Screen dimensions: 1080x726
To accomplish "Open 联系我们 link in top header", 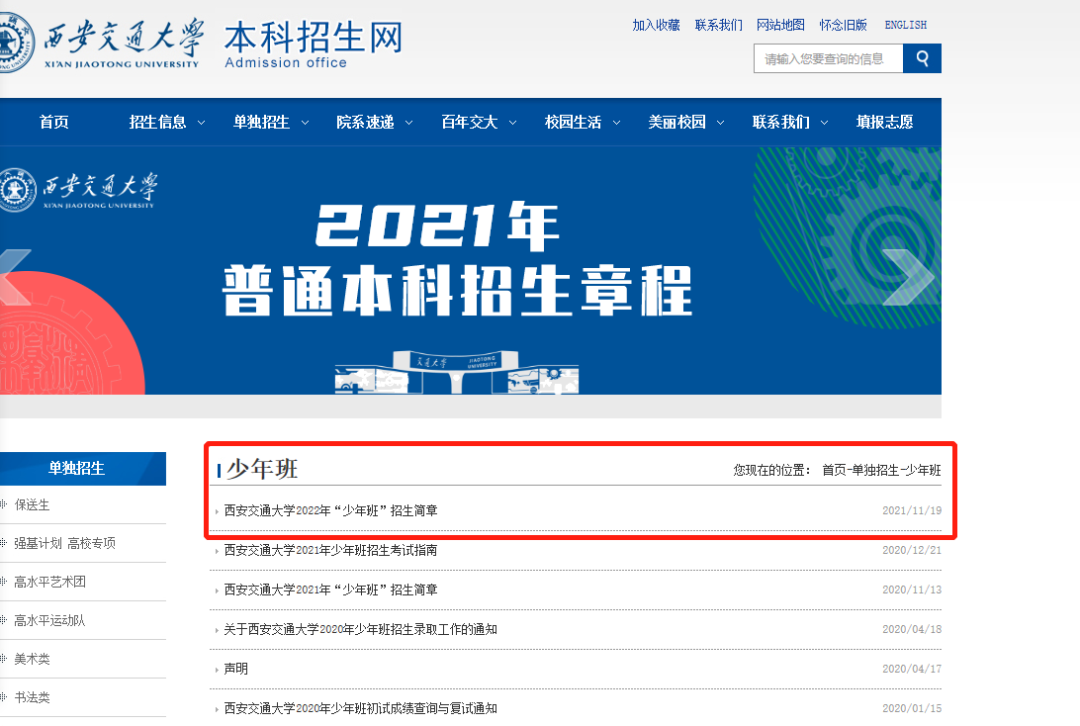I will point(718,25).
